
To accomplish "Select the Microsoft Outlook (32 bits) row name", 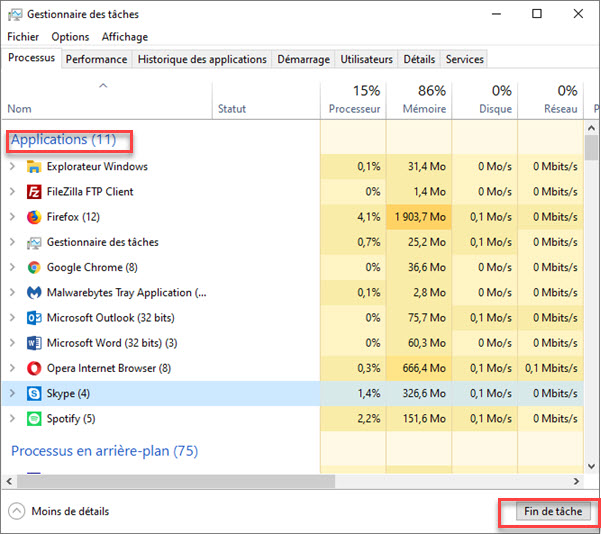I will 110,318.
